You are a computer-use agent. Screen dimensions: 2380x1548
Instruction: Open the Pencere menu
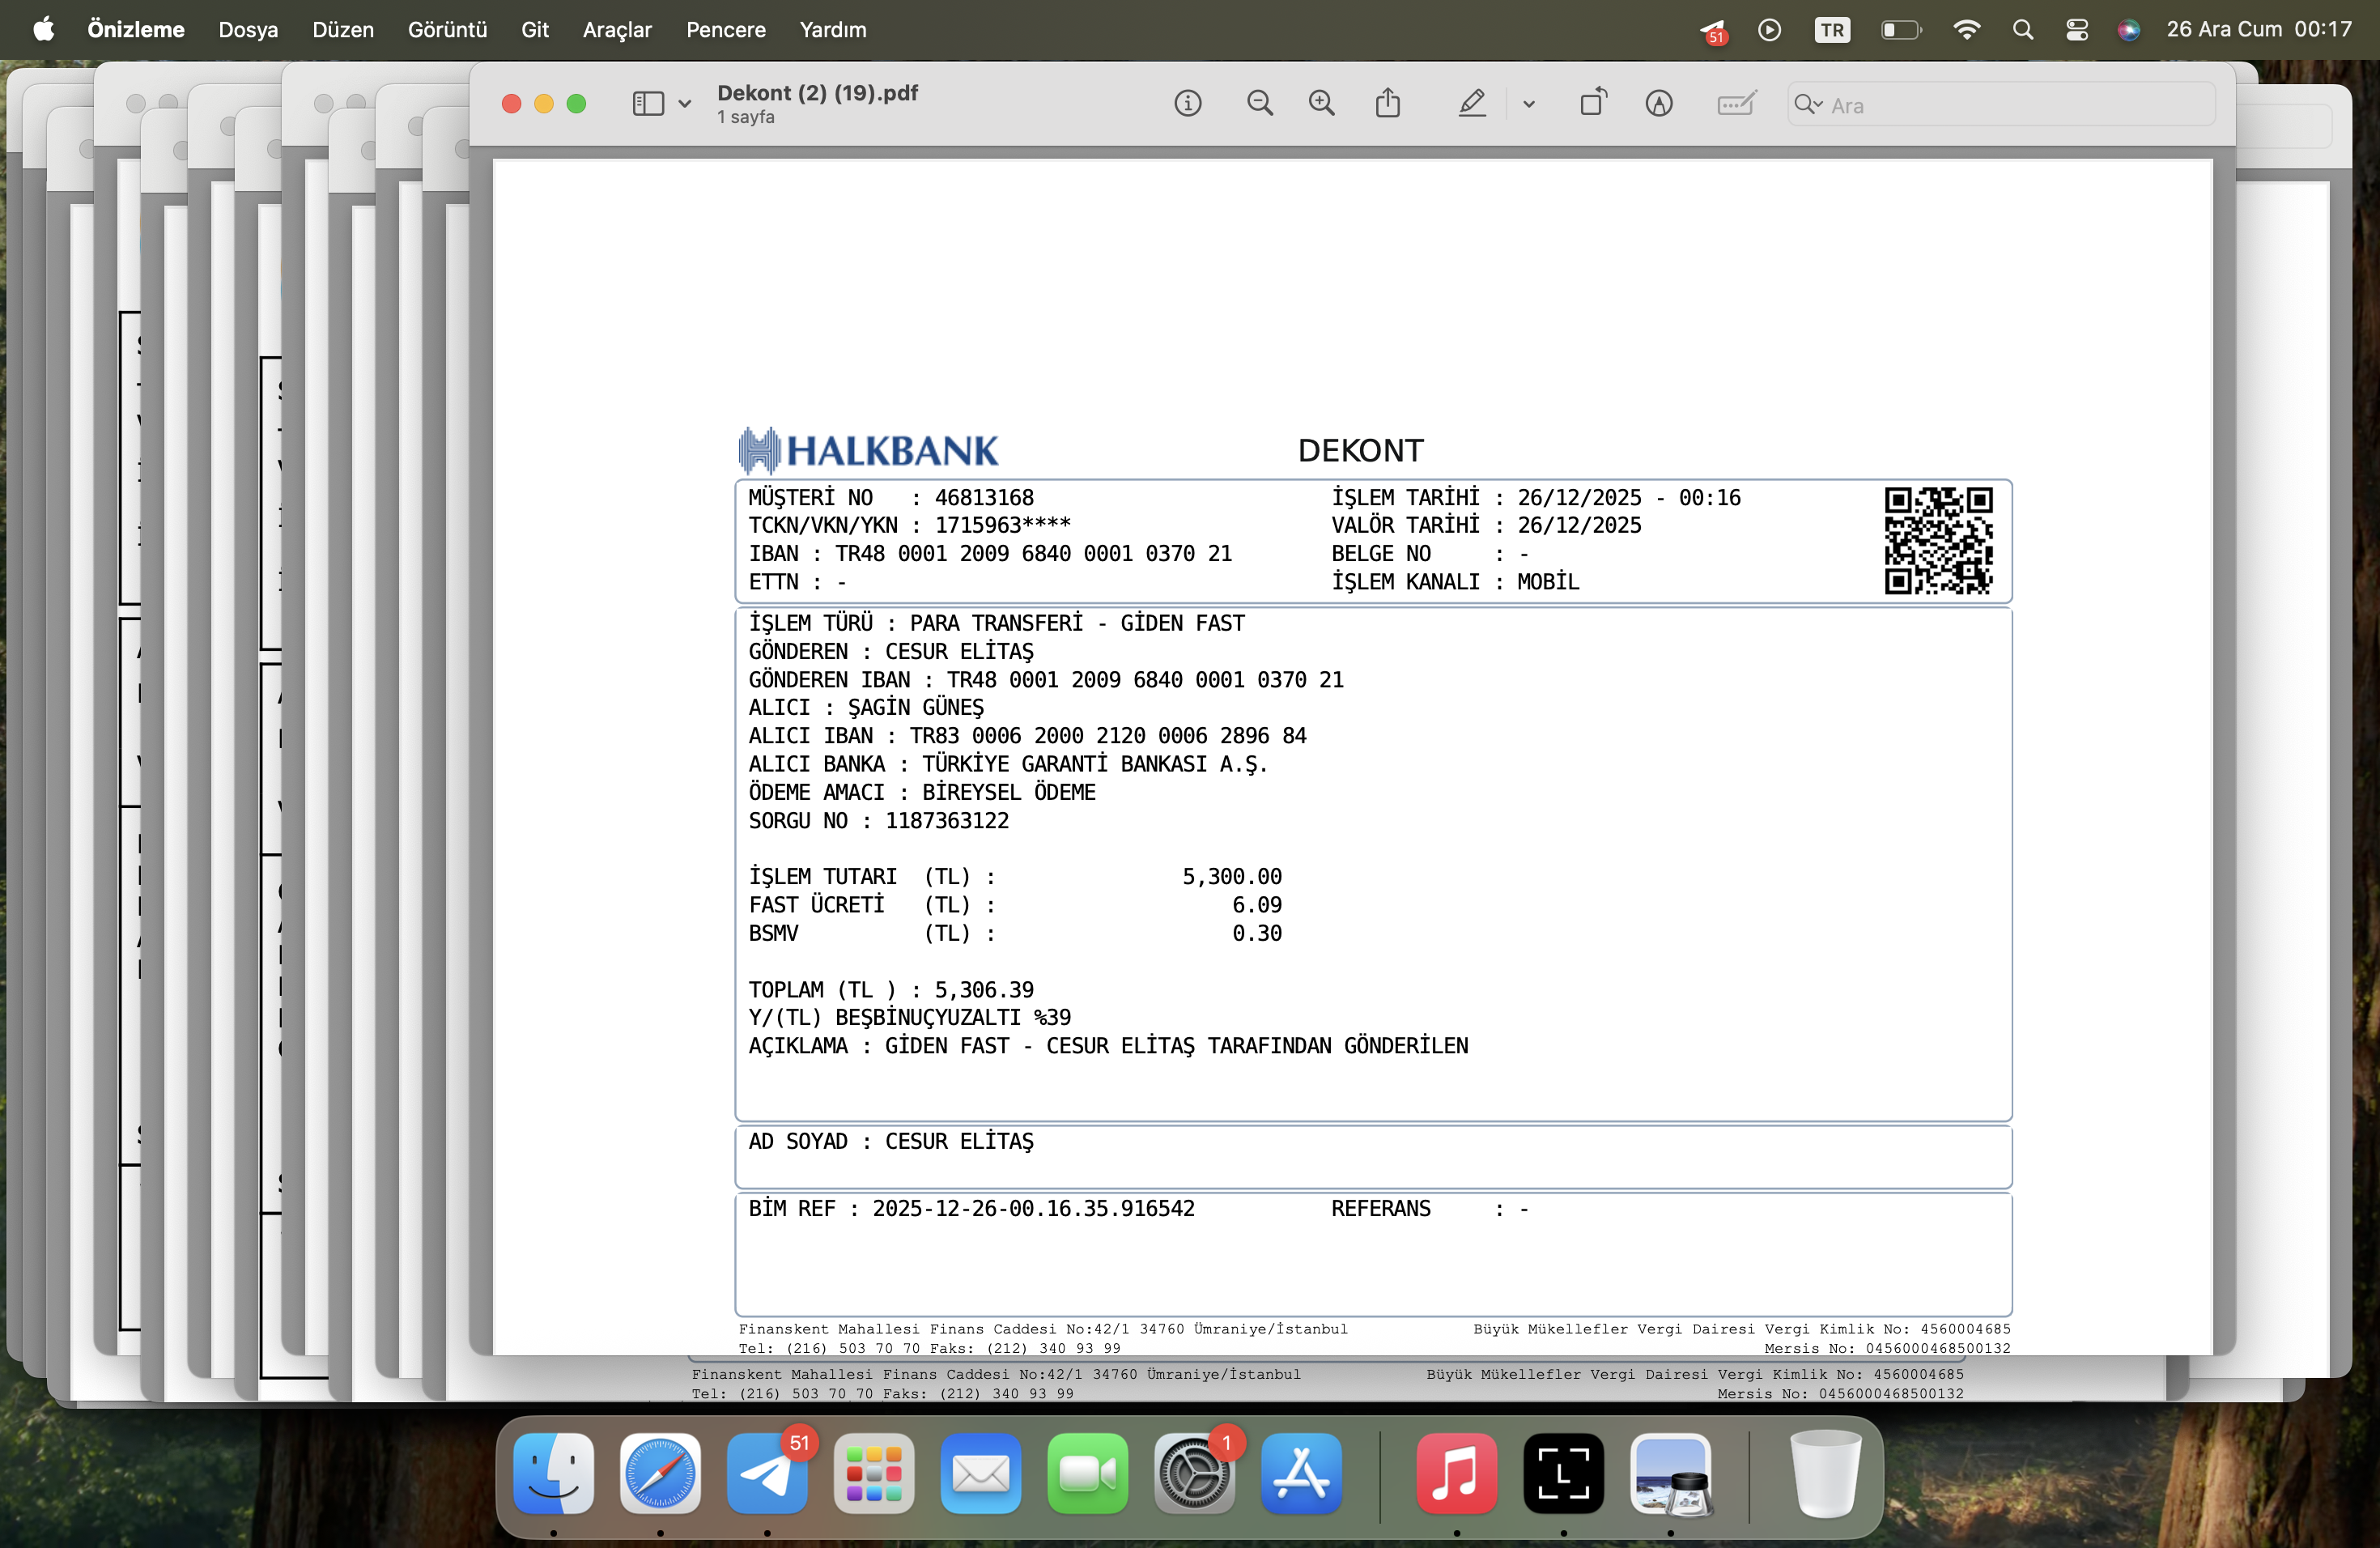[x=726, y=30]
